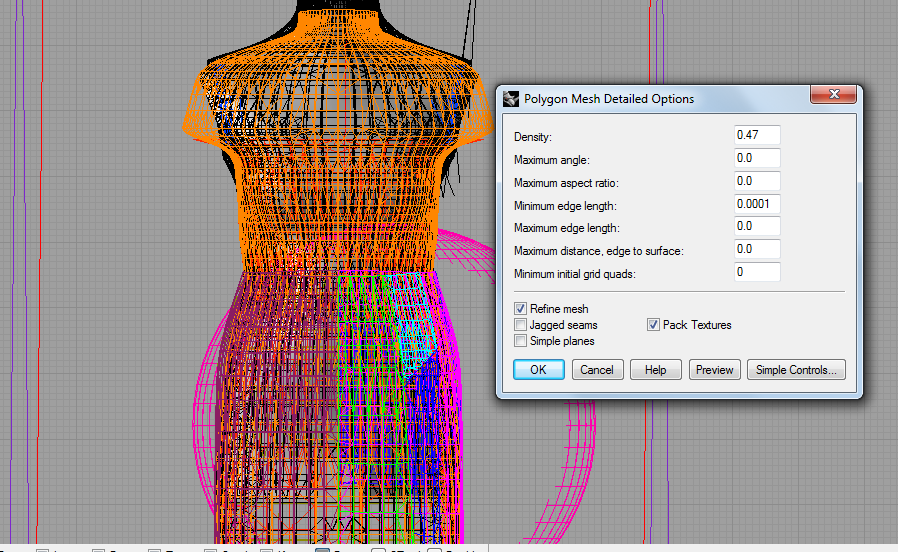The image size is (898, 552).
Task: Confirm mesh settings with OK
Action: click(x=538, y=370)
